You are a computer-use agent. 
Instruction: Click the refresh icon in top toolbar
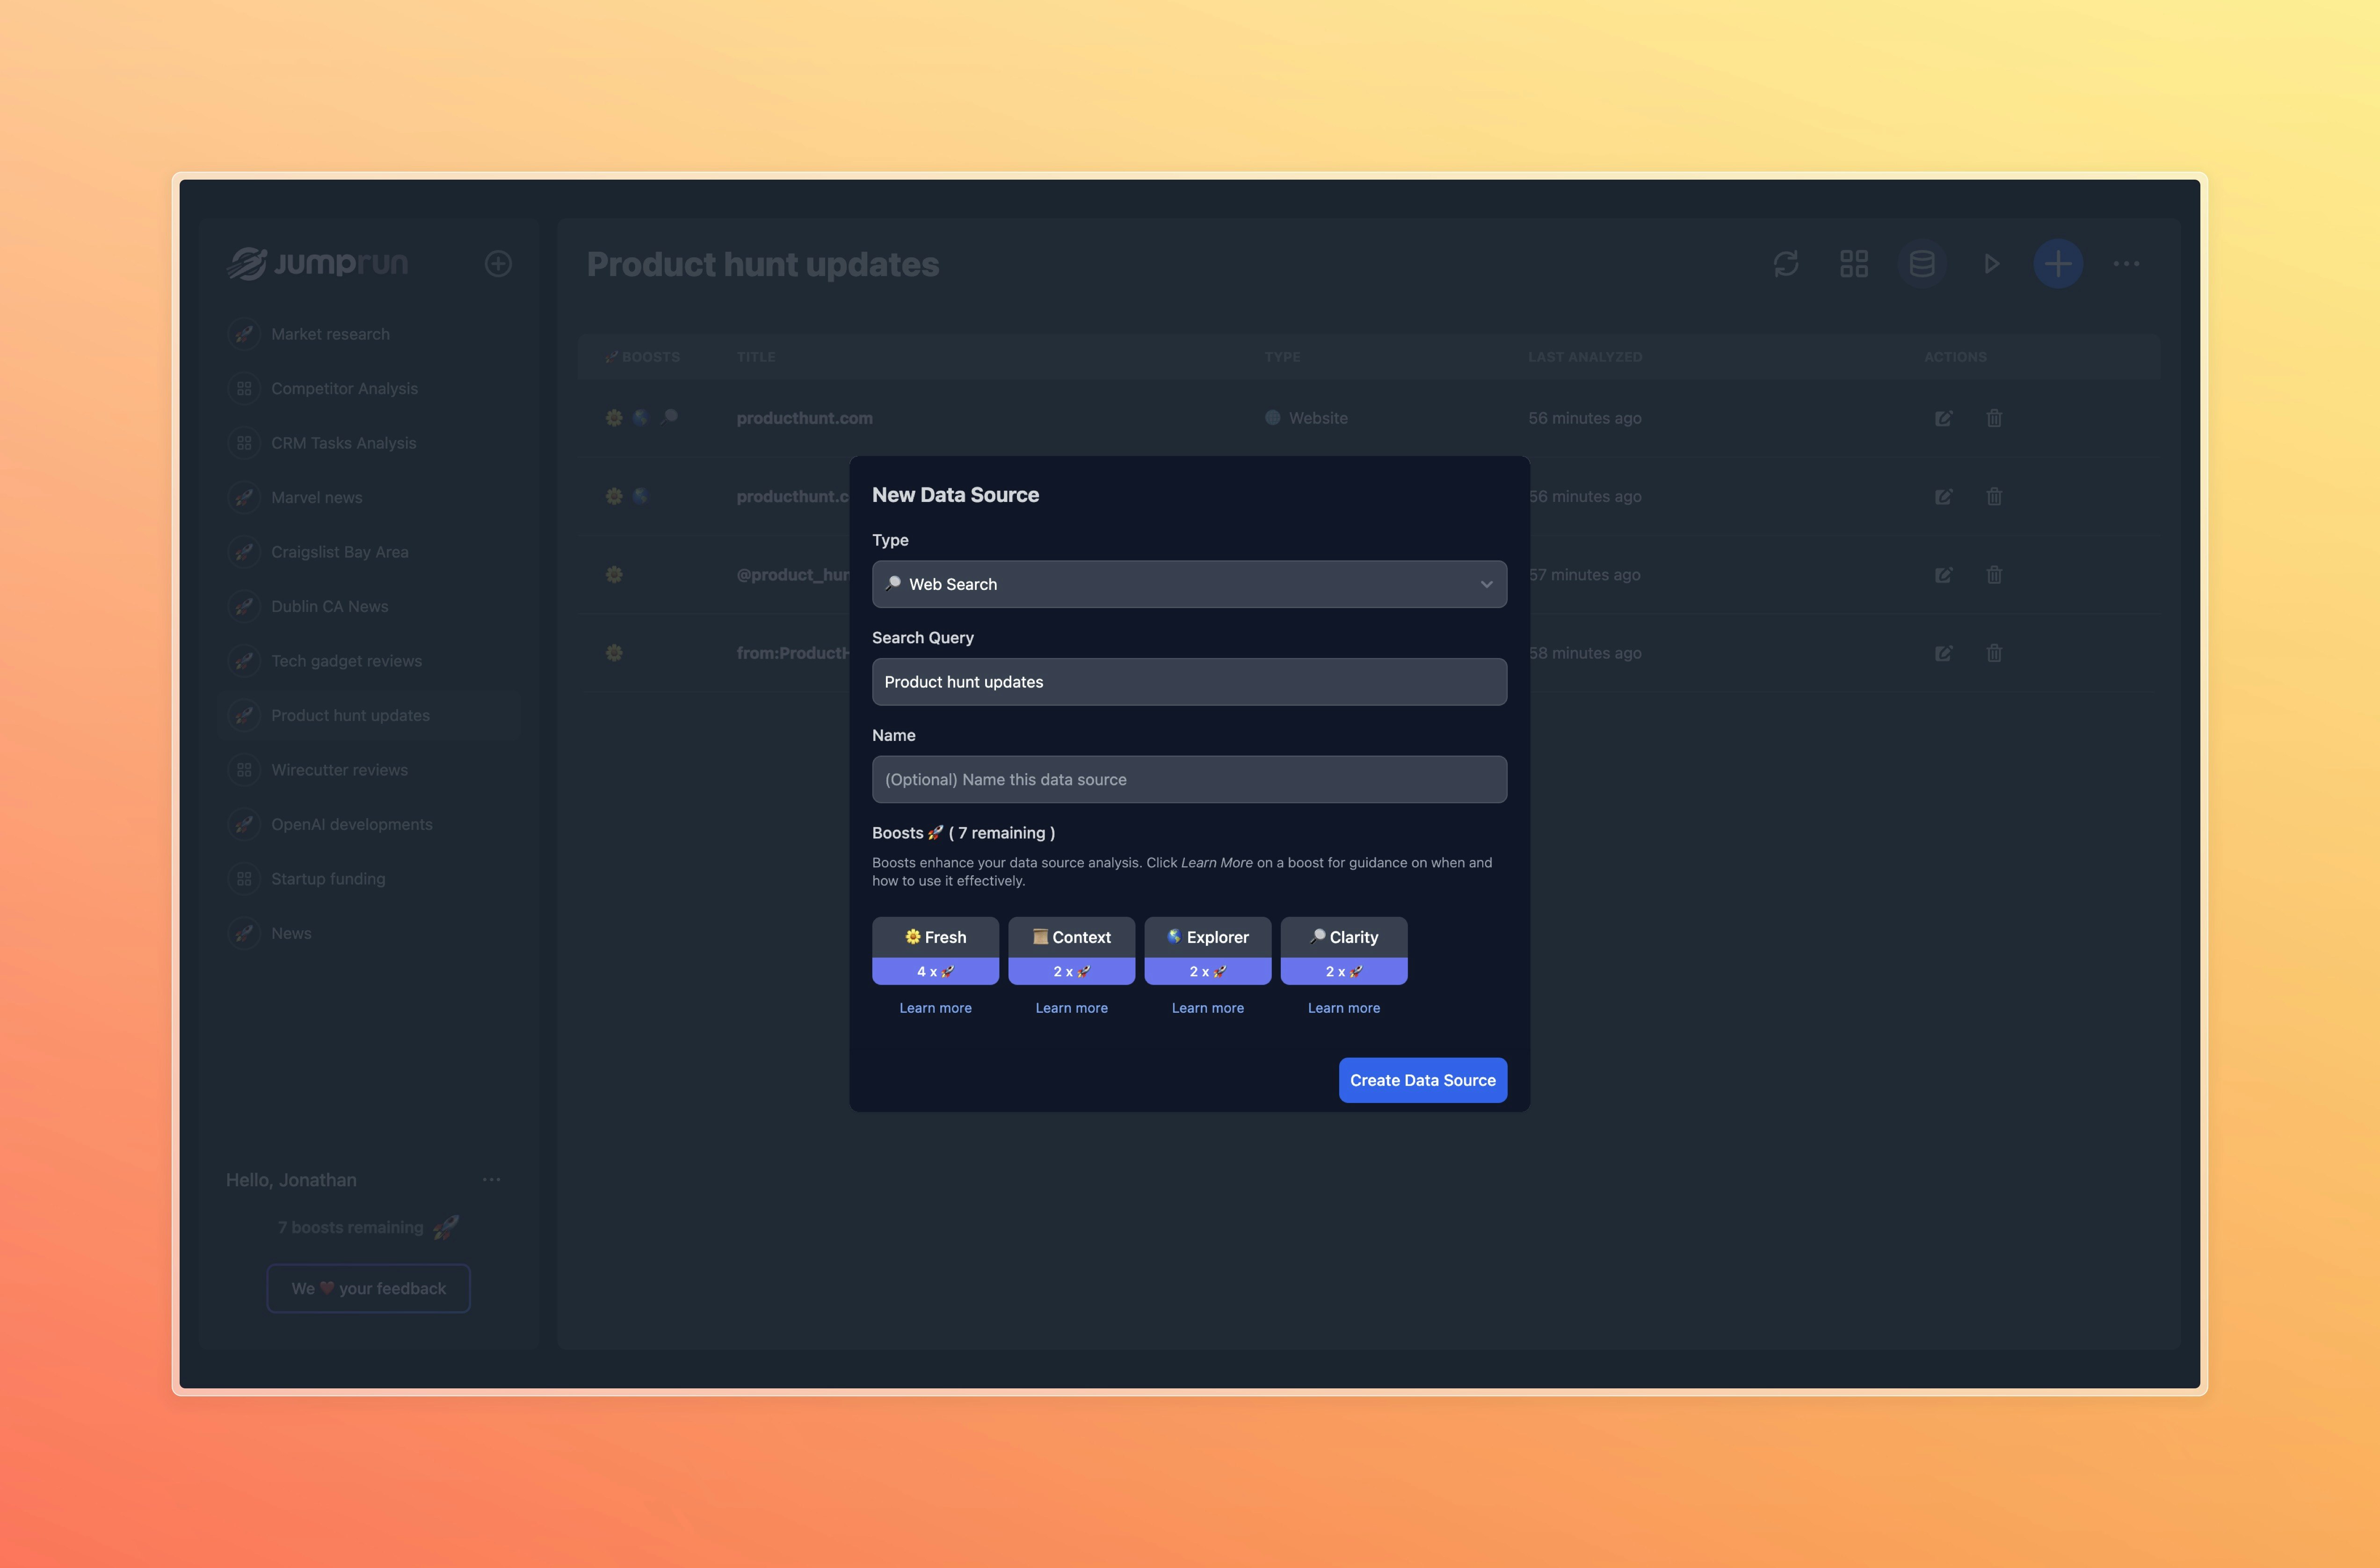(x=1786, y=264)
